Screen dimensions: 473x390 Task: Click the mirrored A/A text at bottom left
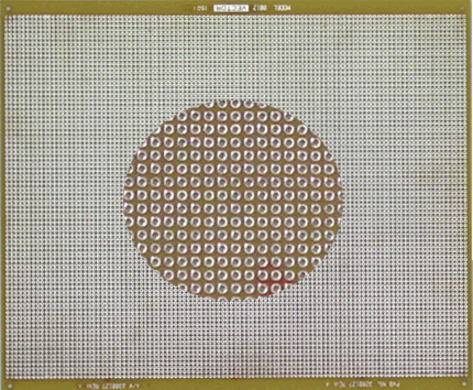click(135, 385)
